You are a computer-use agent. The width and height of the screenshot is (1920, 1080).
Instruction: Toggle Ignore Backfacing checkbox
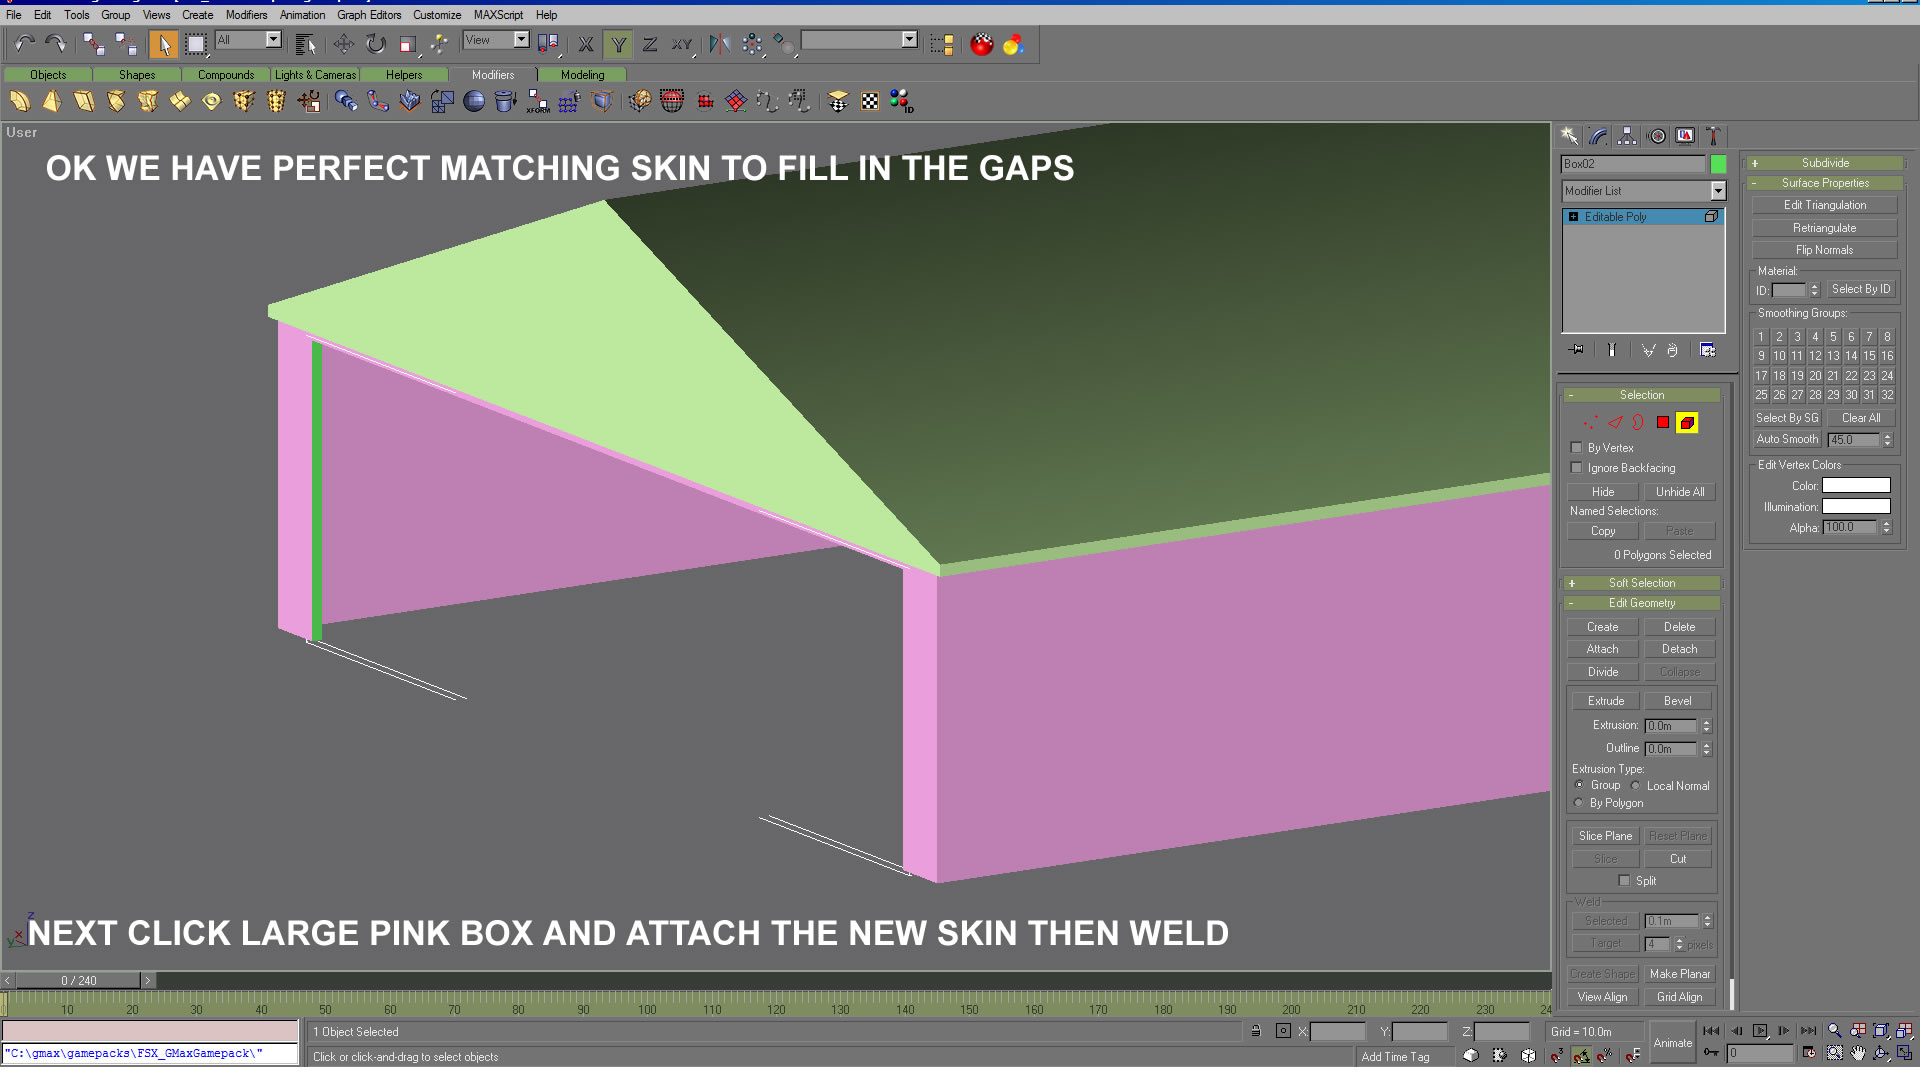coord(1577,468)
